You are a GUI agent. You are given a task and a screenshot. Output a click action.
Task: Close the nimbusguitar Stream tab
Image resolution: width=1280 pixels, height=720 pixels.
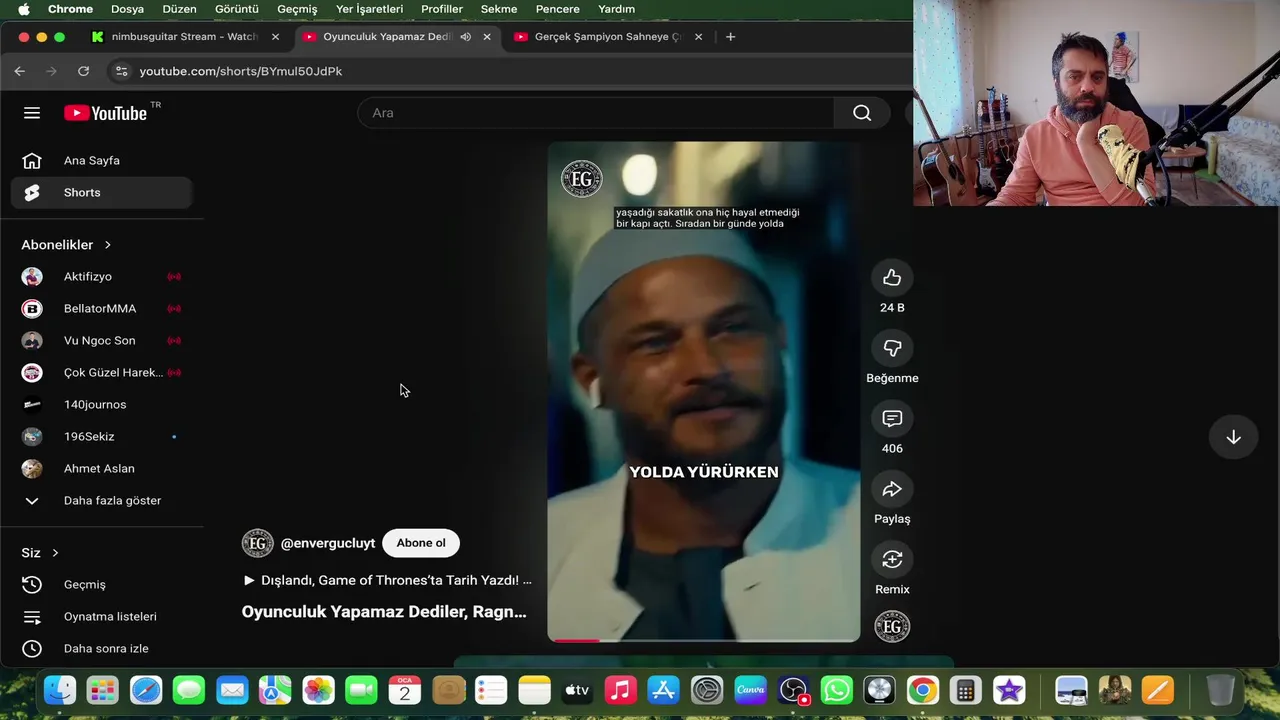pyautogui.click(x=275, y=37)
